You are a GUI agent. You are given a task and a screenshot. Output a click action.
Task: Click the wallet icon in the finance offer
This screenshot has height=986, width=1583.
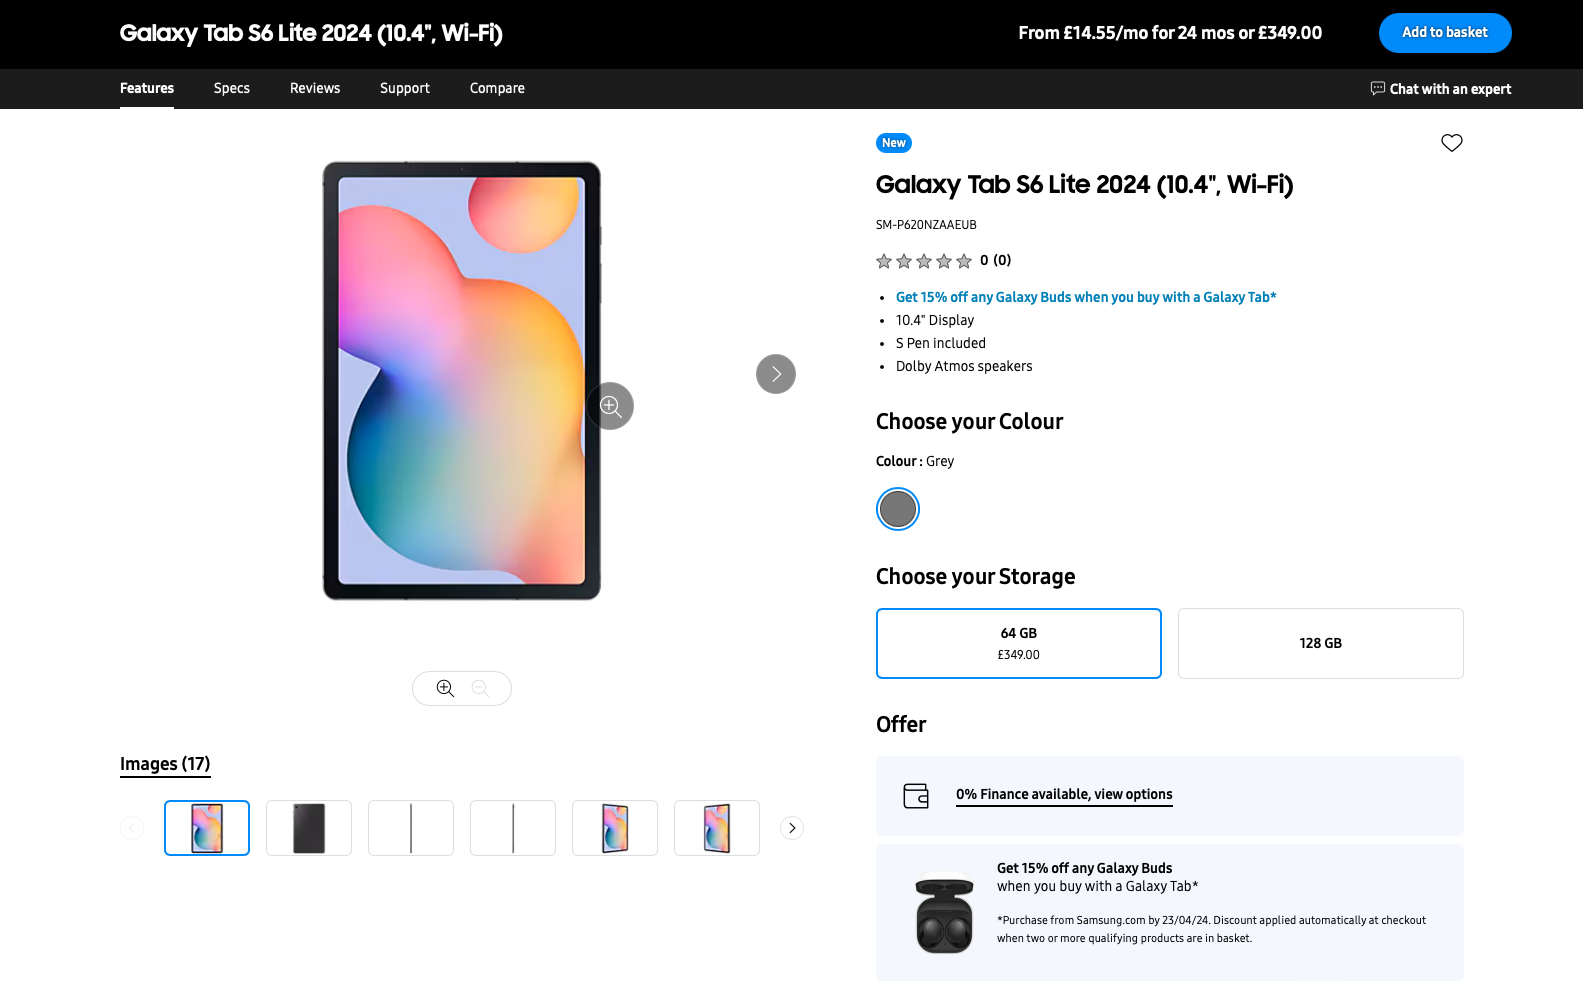(916, 795)
